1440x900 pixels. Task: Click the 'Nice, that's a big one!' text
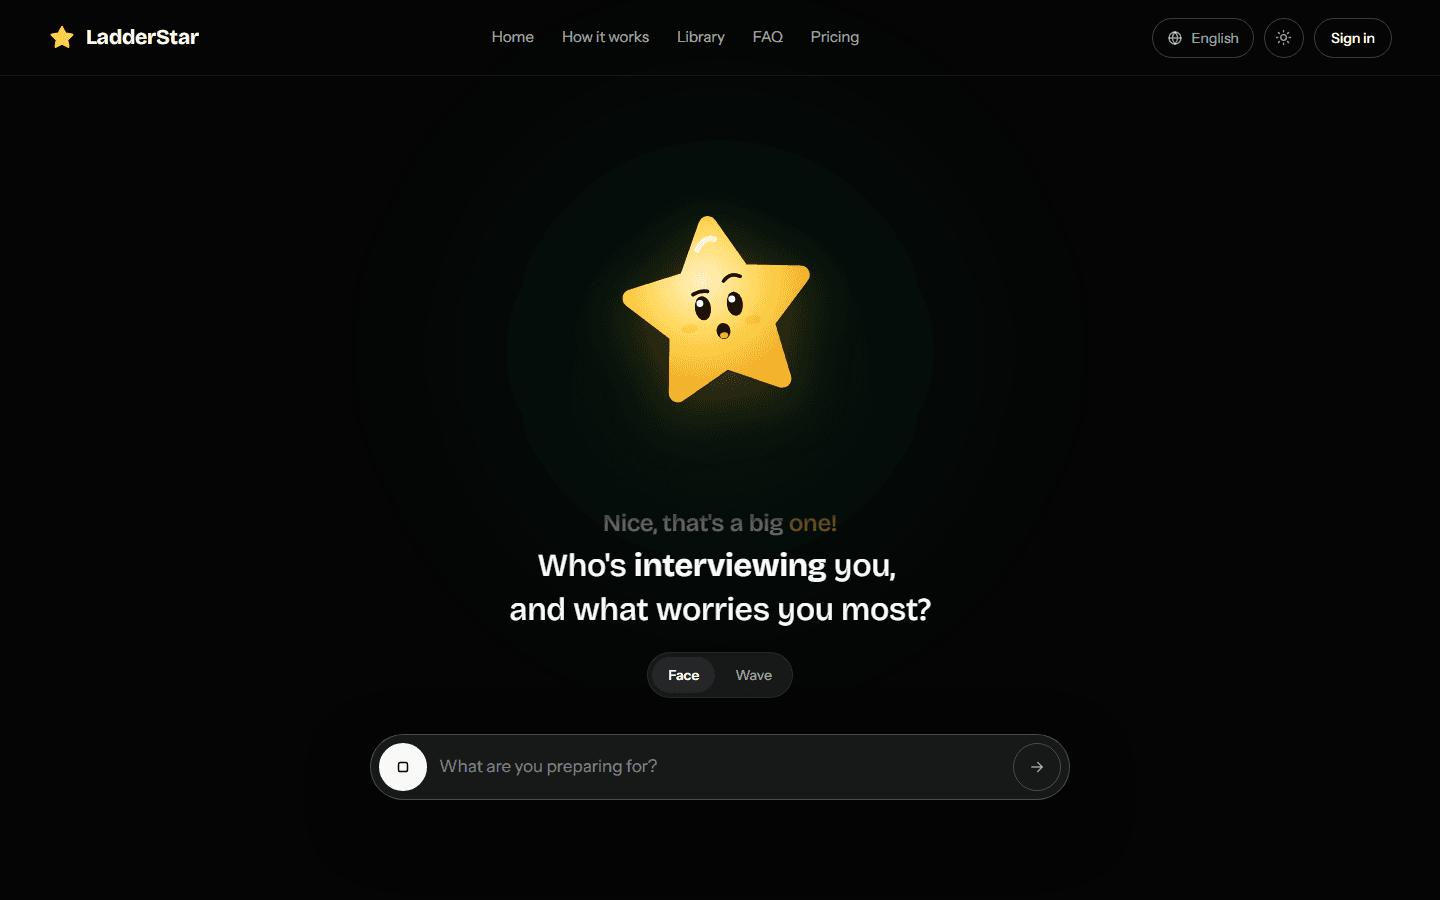click(x=720, y=523)
